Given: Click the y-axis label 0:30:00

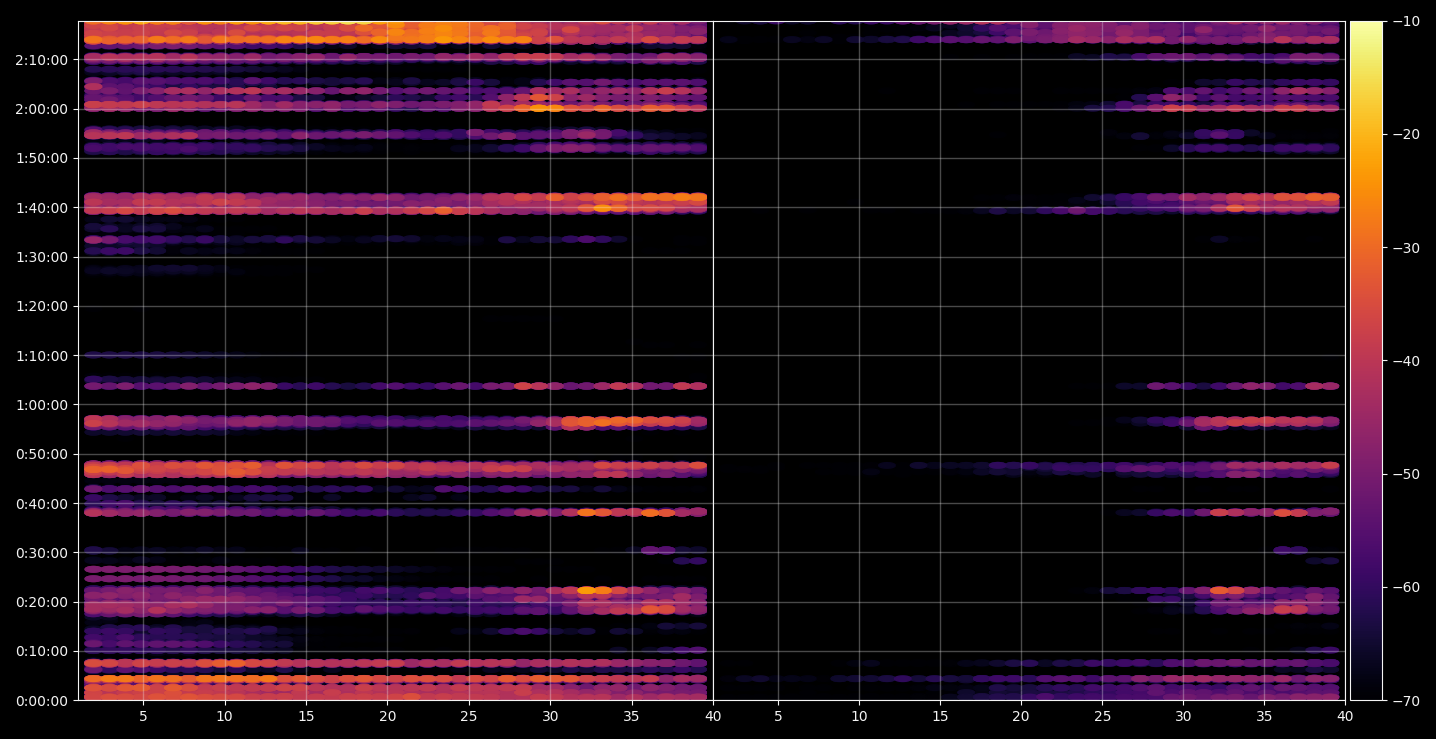Looking at the screenshot, I should click(x=42, y=553).
